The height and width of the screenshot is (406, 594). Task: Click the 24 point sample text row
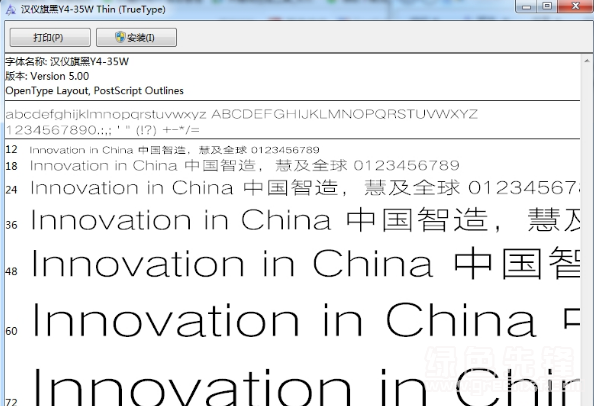click(x=292, y=188)
